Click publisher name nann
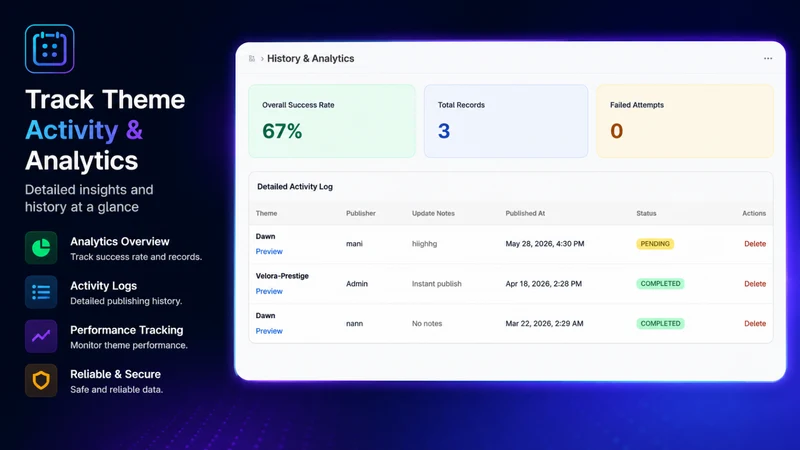 pyautogui.click(x=354, y=323)
